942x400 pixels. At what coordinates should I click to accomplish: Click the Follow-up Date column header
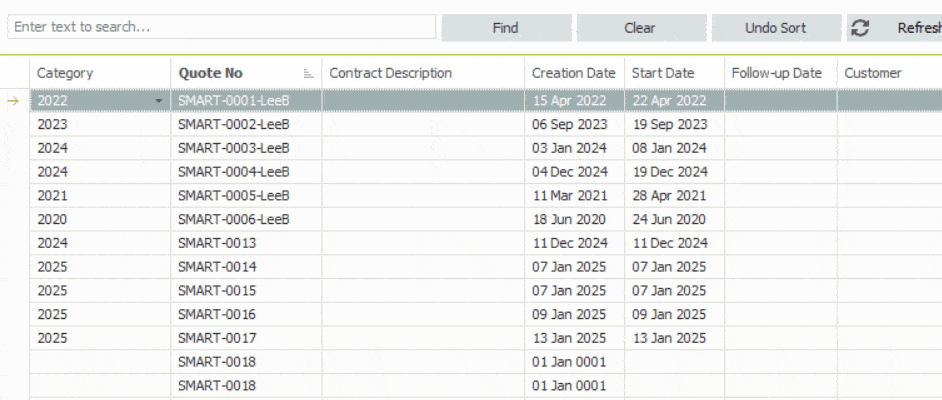click(x=777, y=73)
